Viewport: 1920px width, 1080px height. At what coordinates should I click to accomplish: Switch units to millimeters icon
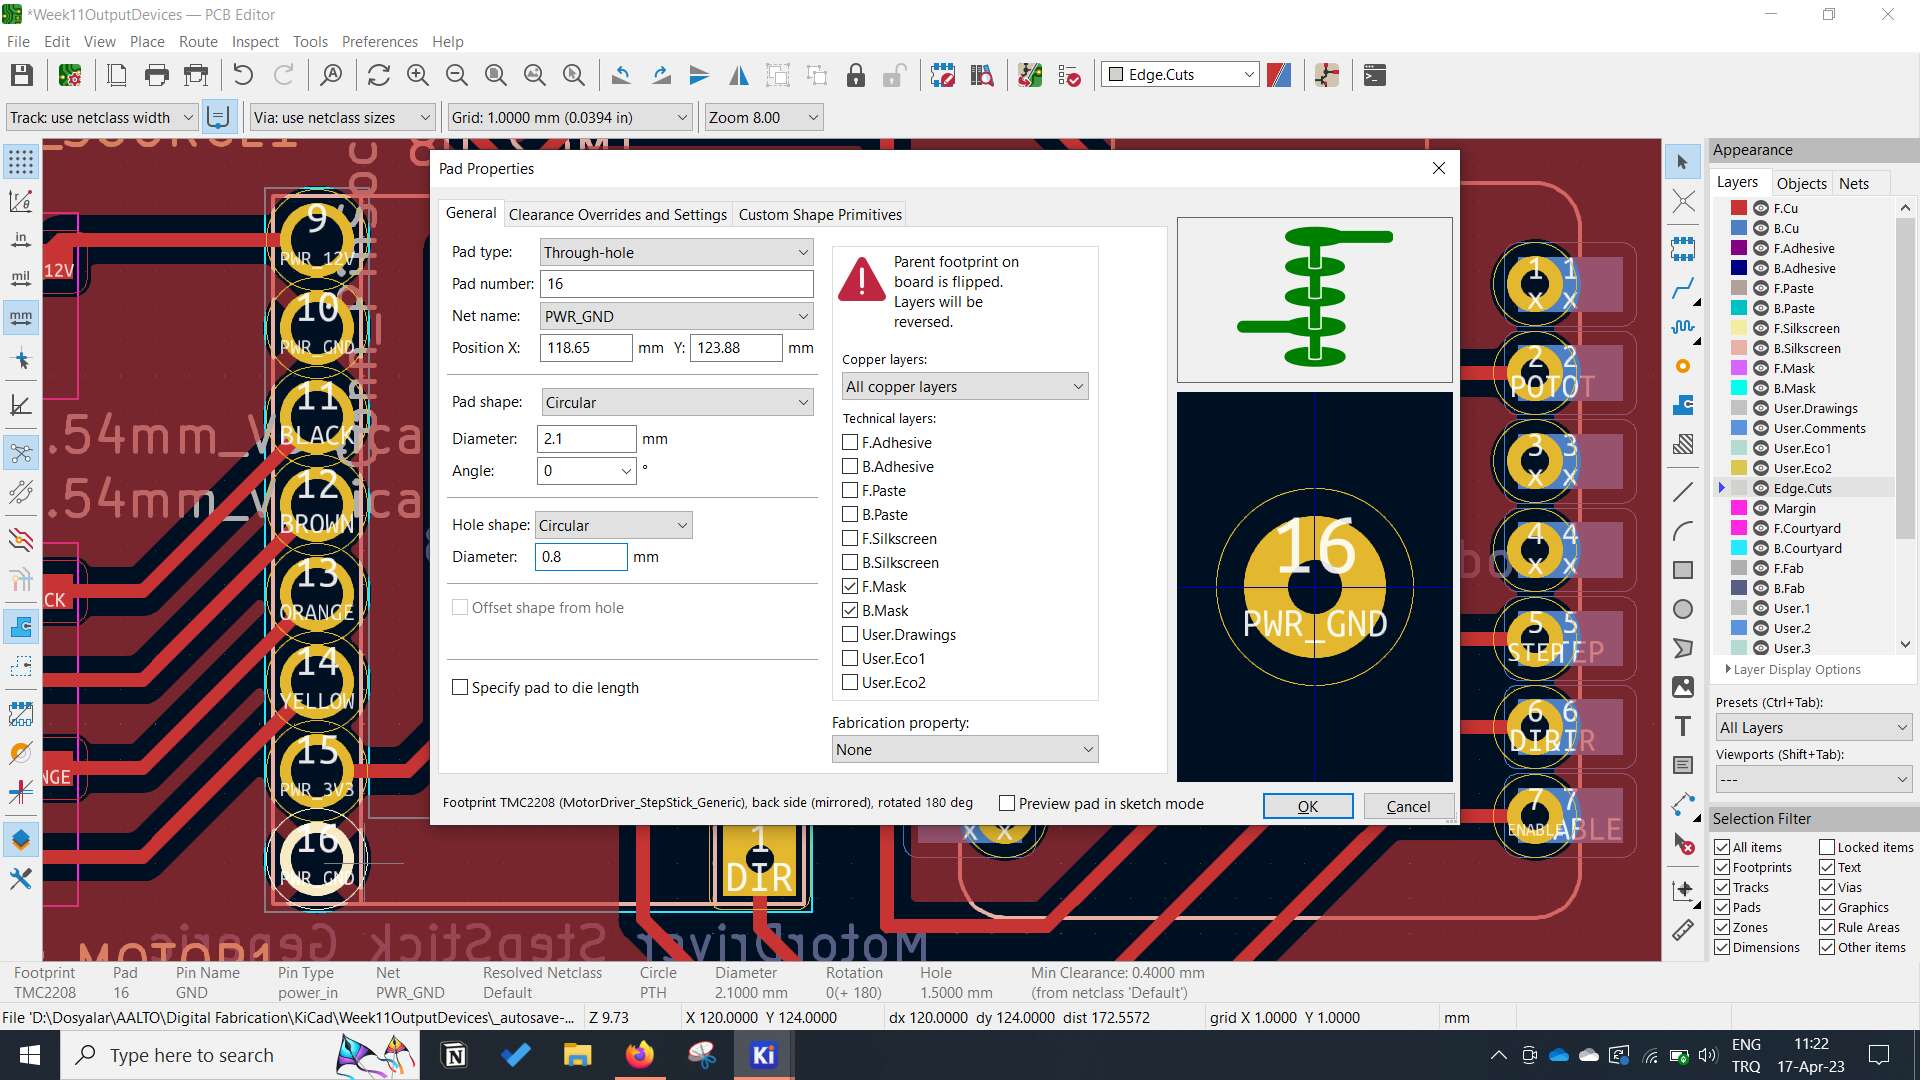coord(21,318)
